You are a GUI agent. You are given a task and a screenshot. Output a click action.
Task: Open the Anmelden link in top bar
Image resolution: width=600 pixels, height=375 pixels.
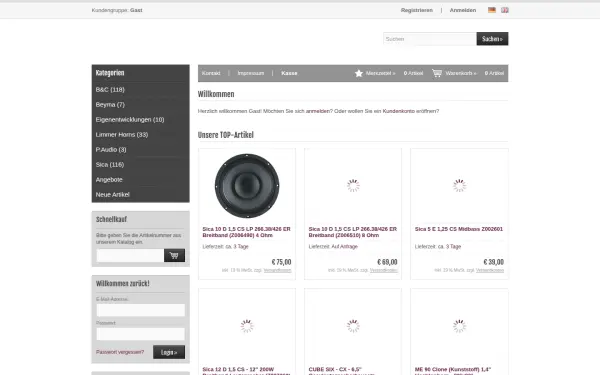pyautogui.click(x=463, y=10)
